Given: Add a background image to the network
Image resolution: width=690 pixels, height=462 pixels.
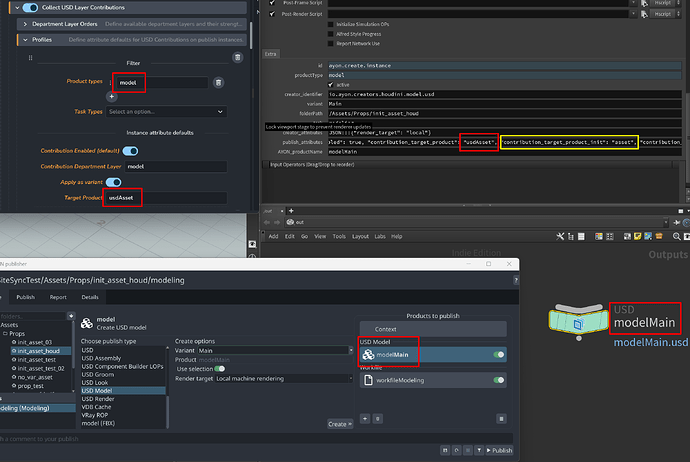Looking at the screenshot, I should click(x=648, y=237).
